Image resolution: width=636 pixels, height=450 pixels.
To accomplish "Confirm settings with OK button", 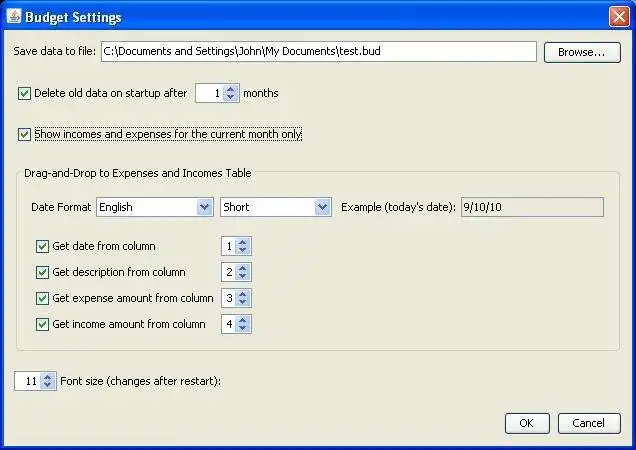I will [x=527, y=423].
